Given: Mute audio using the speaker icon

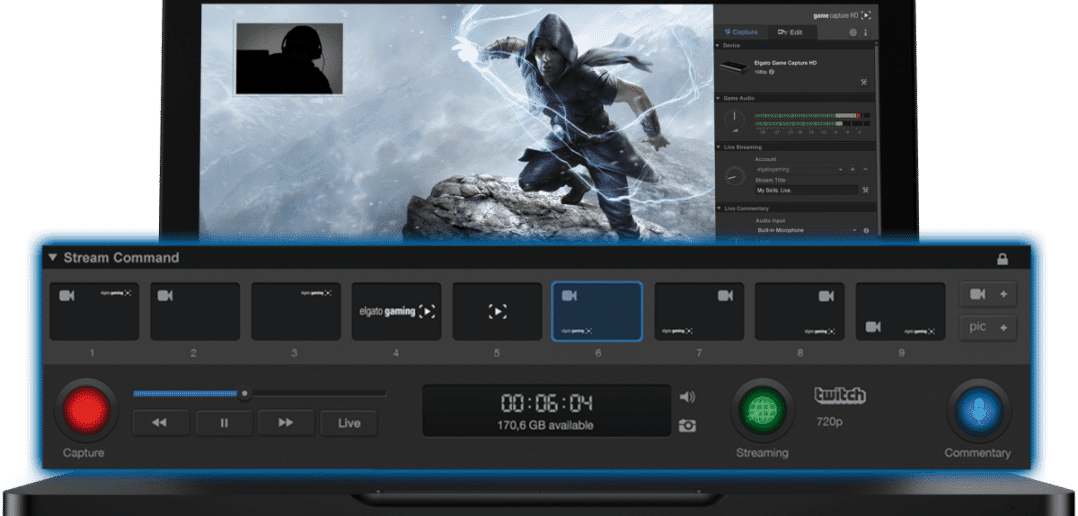Looking at the screenshot, I should click(x=687, y=397).
